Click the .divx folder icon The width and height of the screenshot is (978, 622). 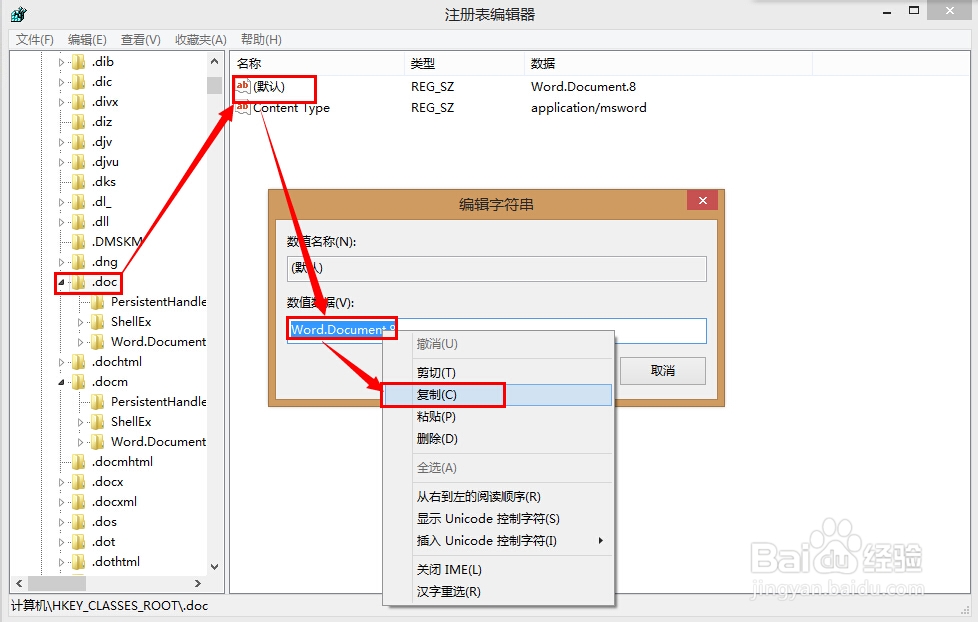pyautogui.click(x=79, y=102)
